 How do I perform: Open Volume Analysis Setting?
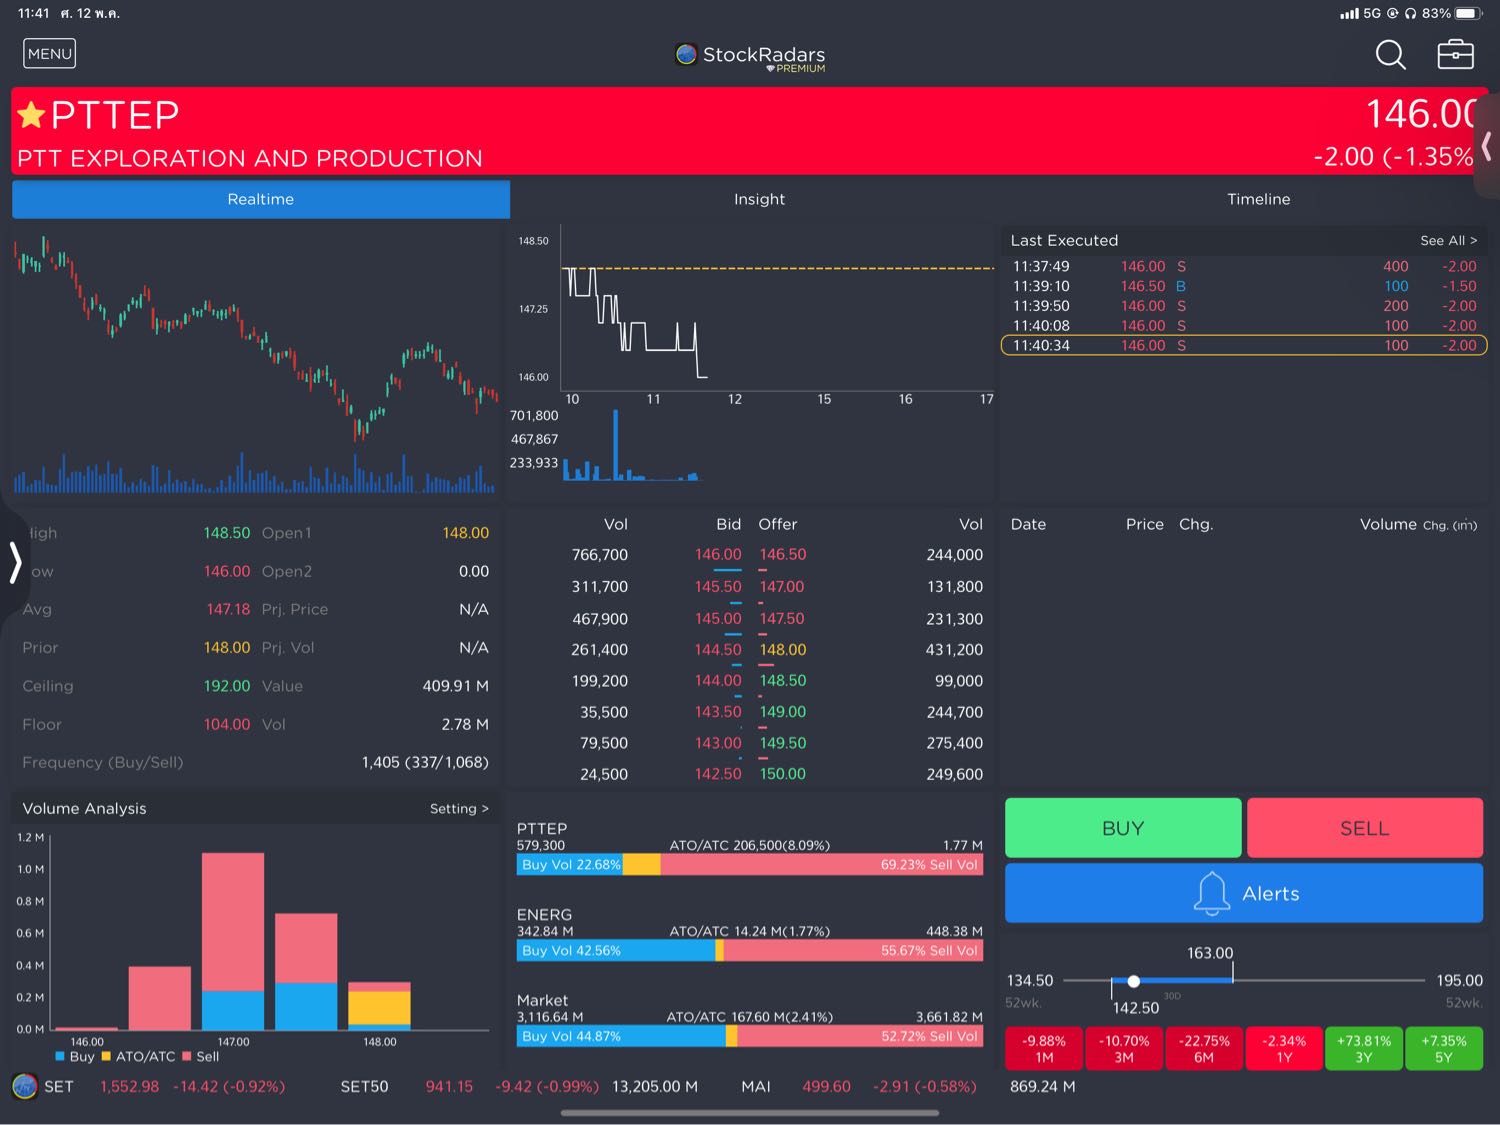[459, 808]
